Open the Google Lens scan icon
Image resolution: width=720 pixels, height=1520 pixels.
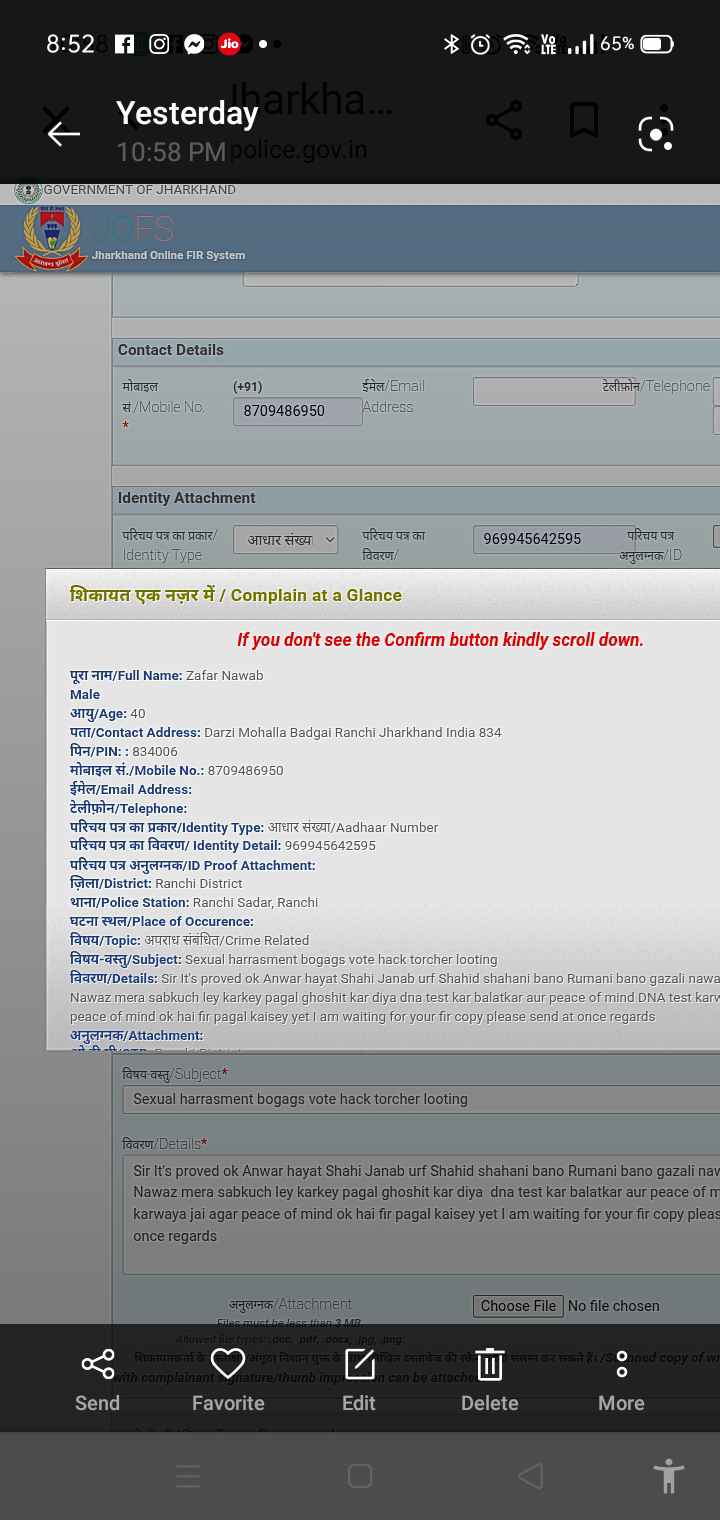pyautogui.click(x=656, y=133)
